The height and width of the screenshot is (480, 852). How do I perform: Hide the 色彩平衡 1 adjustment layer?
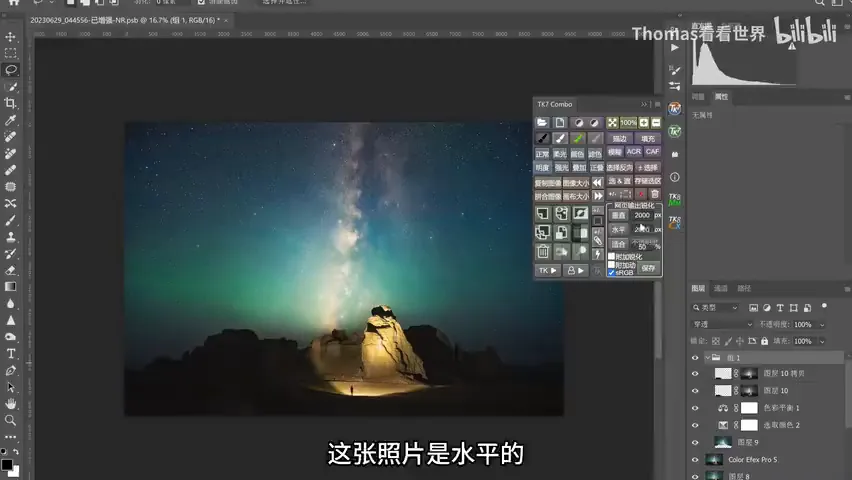click(695, 408)
